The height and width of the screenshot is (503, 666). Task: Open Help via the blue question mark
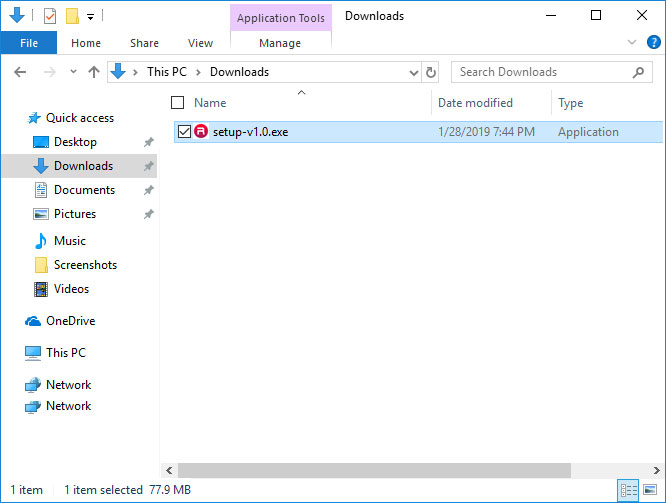653,42
